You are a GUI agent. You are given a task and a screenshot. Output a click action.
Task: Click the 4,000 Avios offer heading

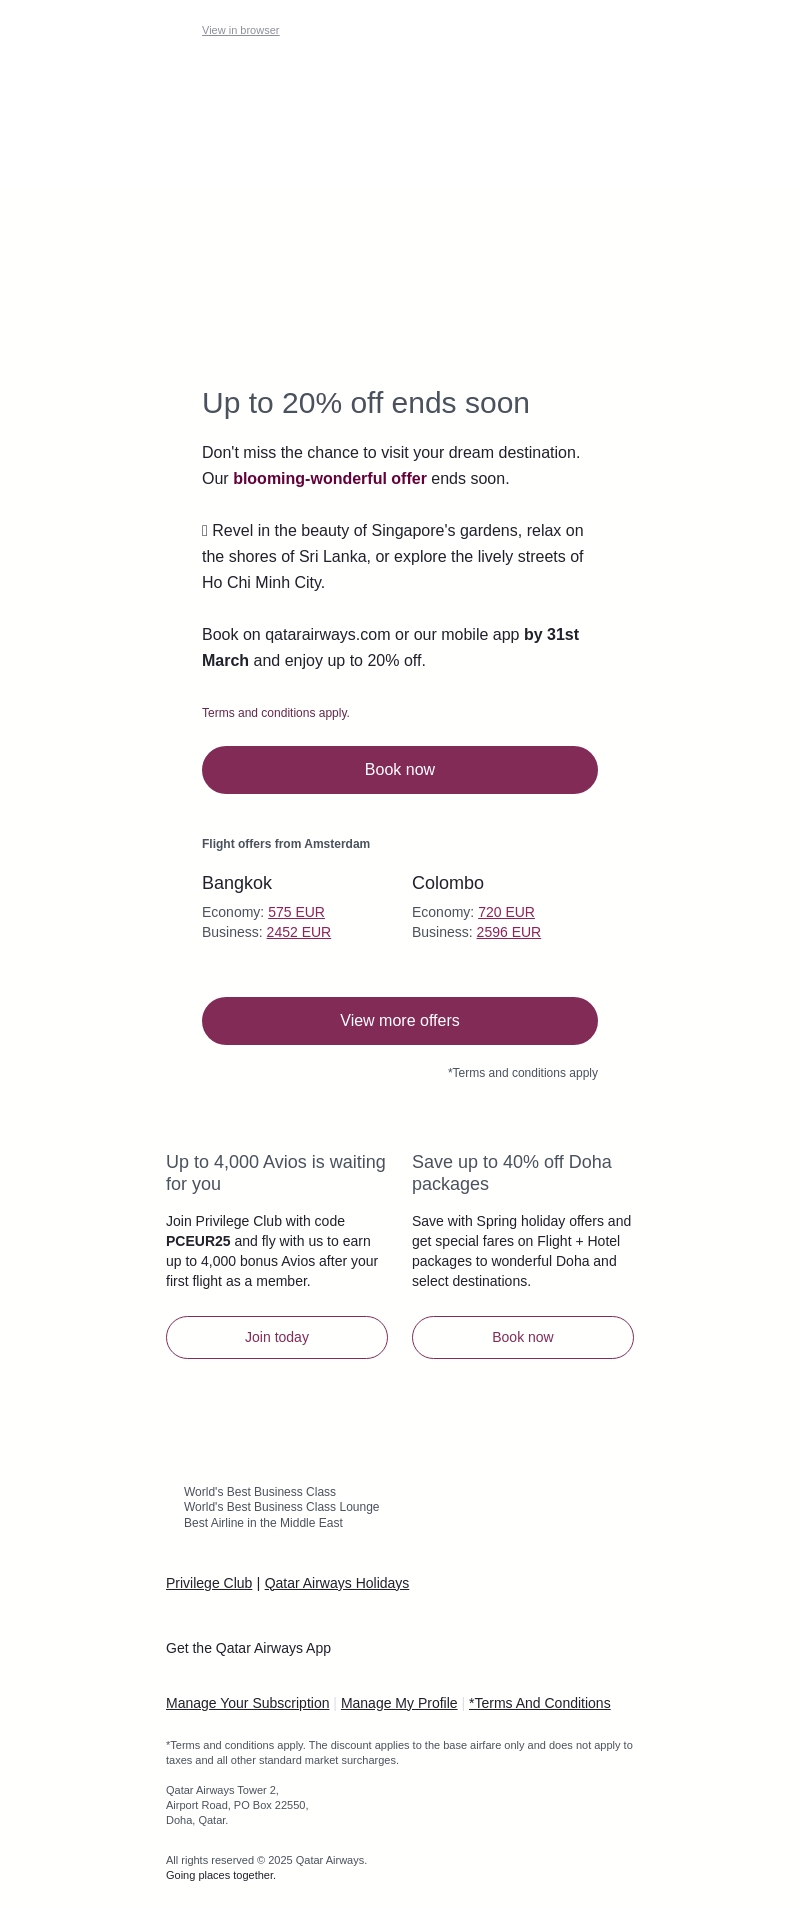point(275,1173)
